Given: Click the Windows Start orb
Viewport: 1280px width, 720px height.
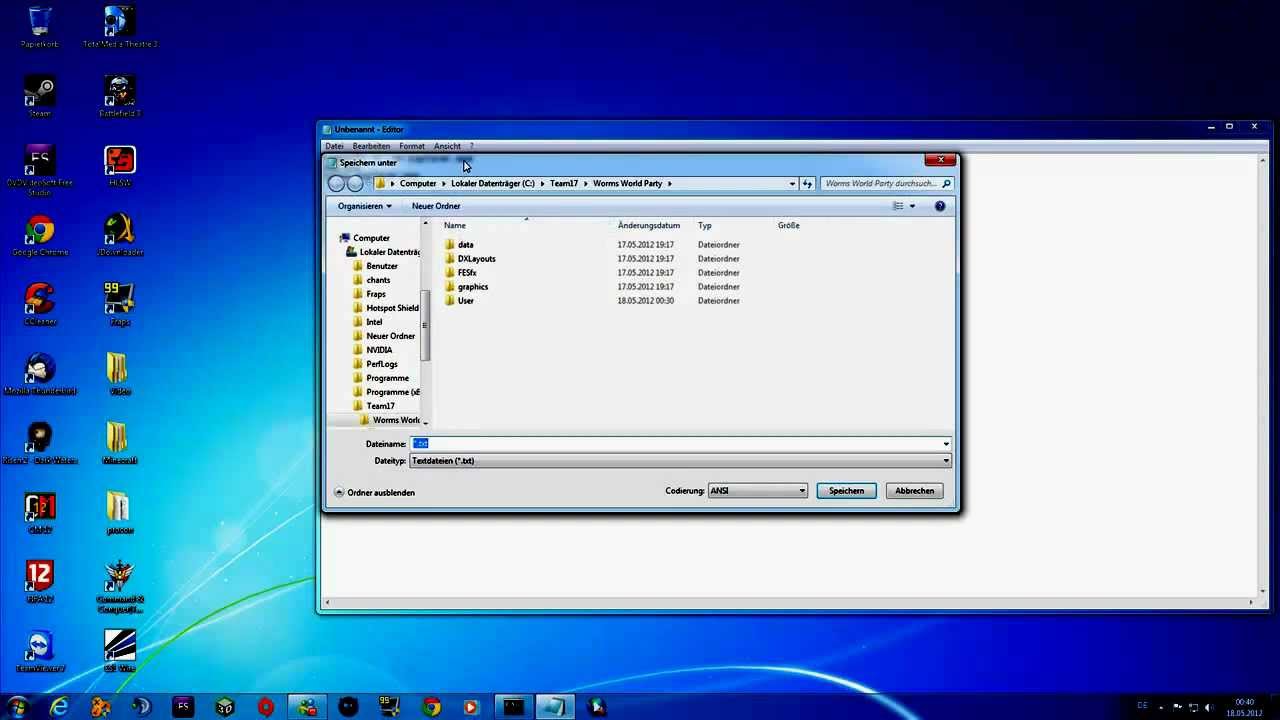Looking at the screenshot, I should [17, 707].
